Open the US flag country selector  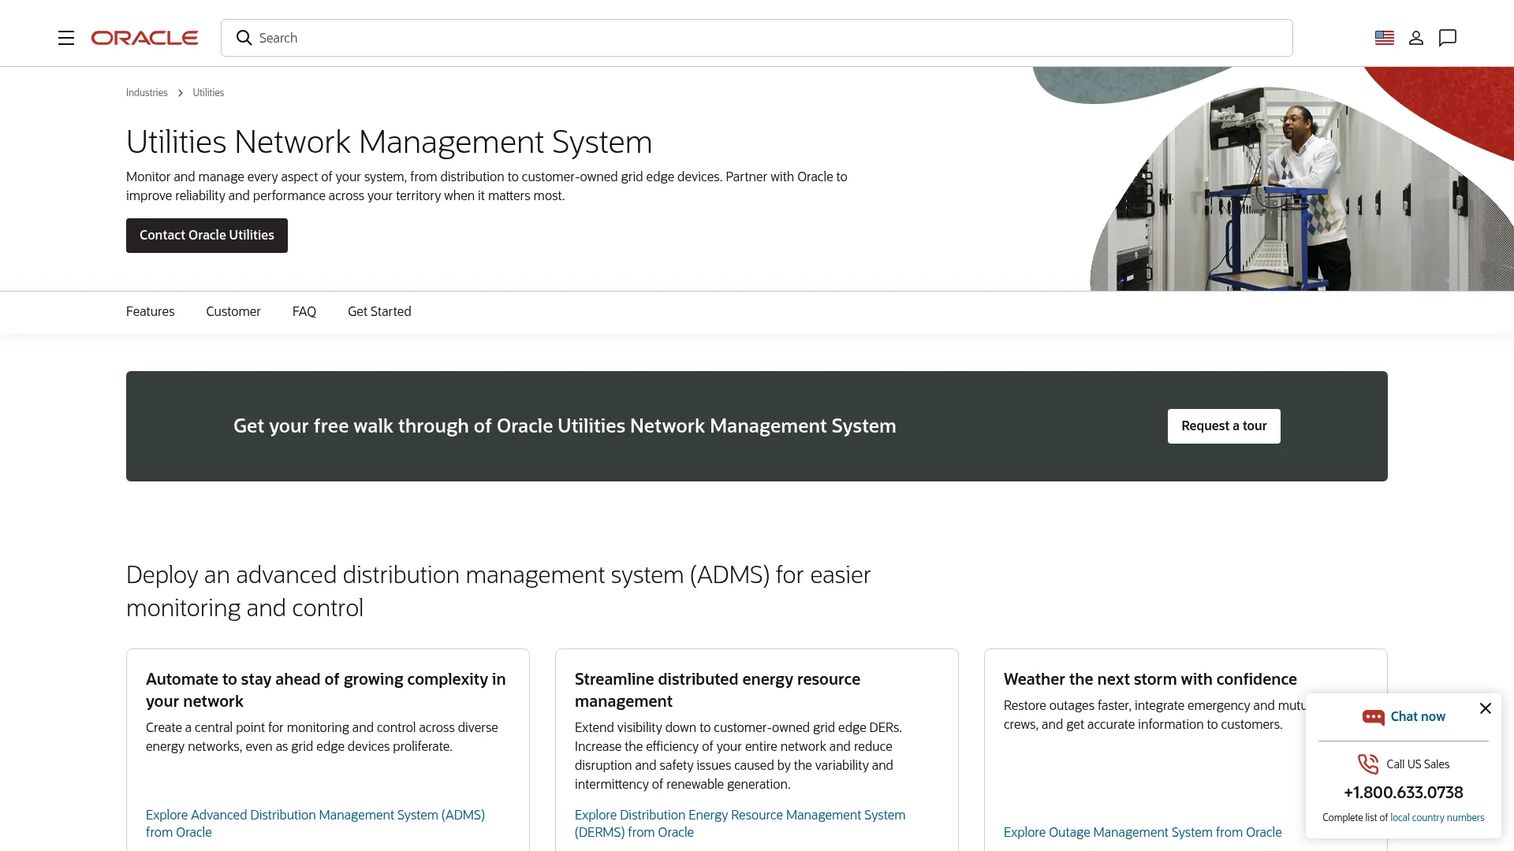click(1384, 38)
